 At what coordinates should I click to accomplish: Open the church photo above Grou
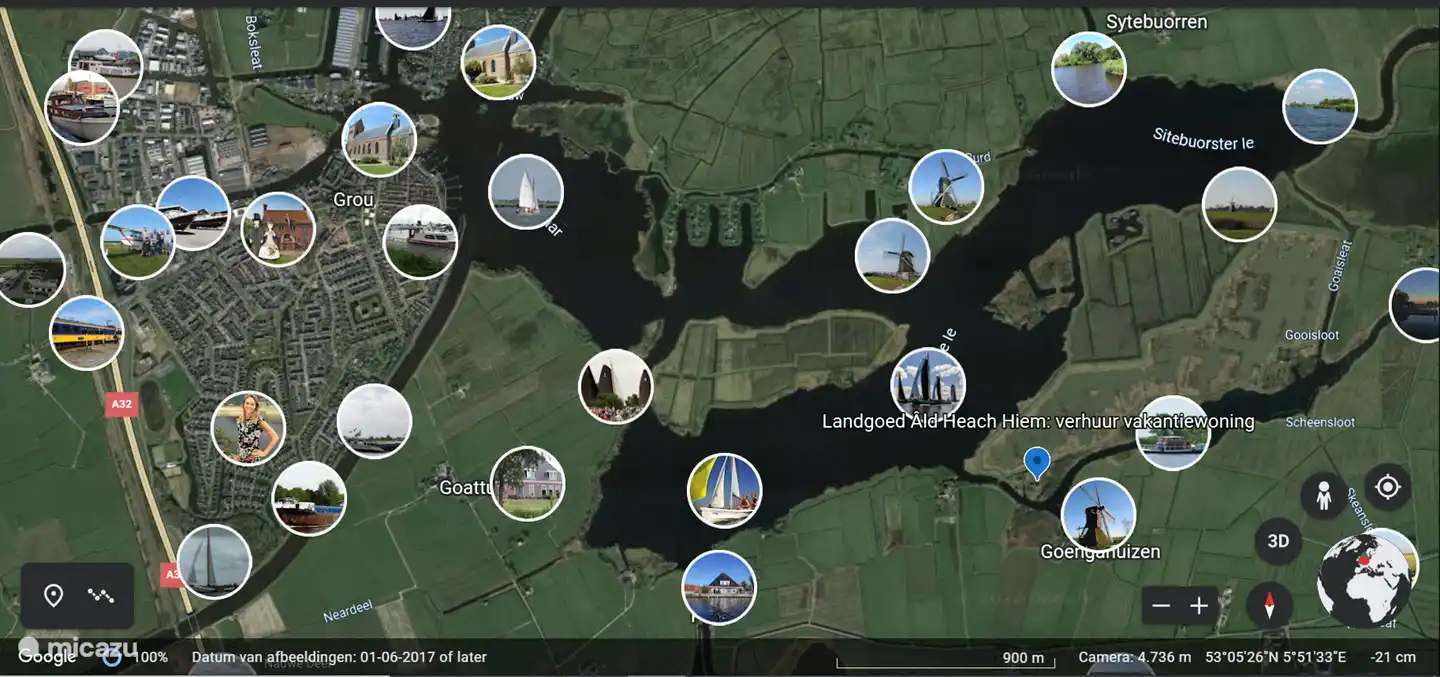click(381, 139)
